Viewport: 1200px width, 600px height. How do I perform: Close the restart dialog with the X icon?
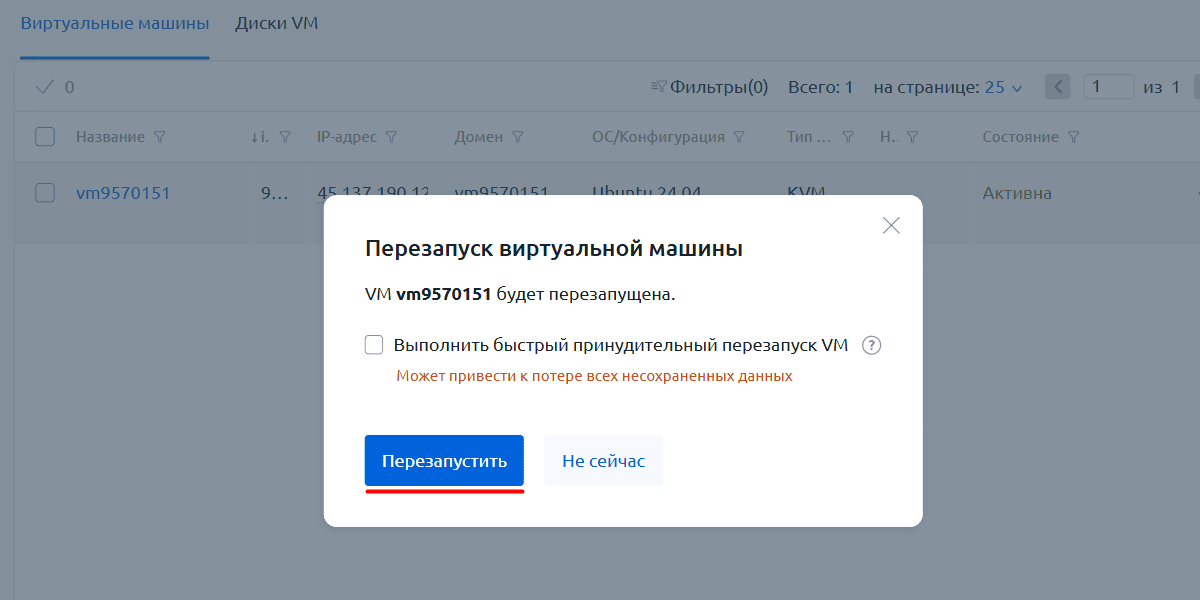coord(891,225)
